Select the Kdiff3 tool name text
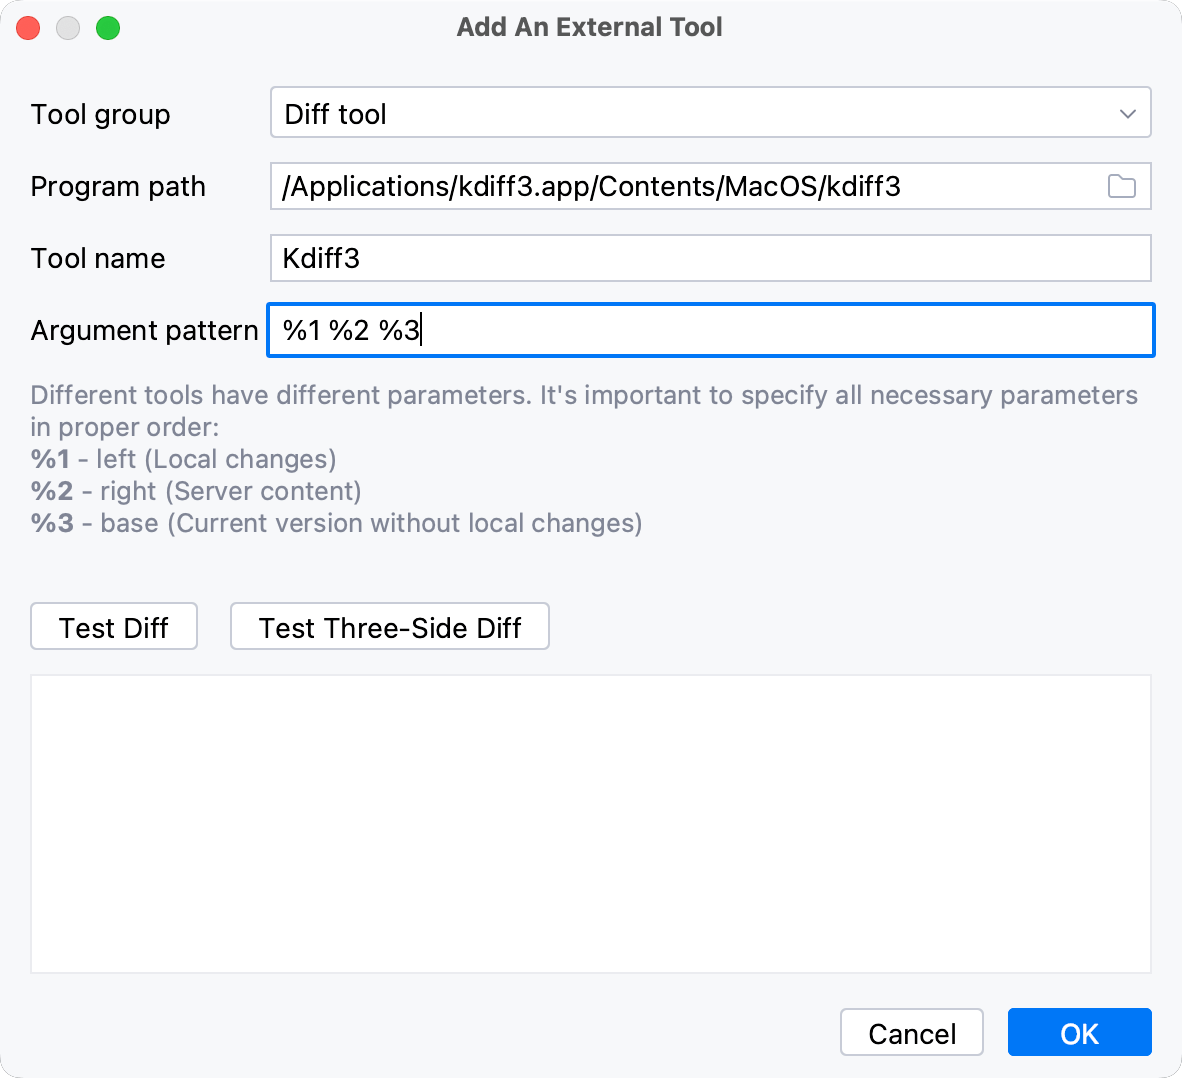Screen dimensions: 1182x1078 tap(320, 258)
